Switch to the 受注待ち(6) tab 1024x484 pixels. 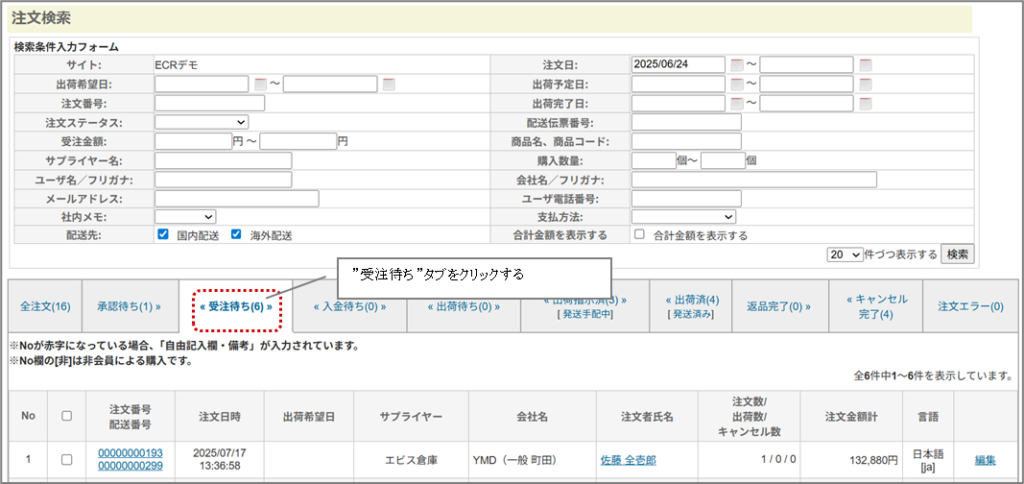pos(236,307)
